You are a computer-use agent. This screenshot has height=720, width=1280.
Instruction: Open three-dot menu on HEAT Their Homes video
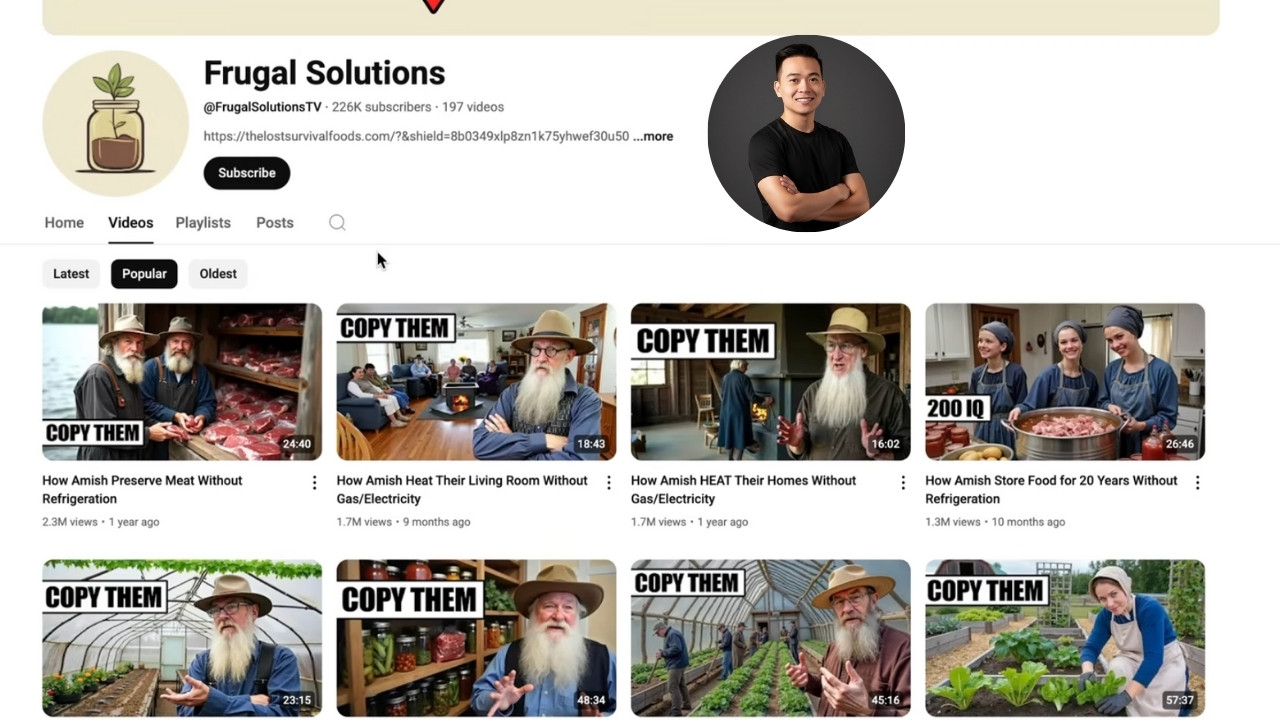coord(902,482)
